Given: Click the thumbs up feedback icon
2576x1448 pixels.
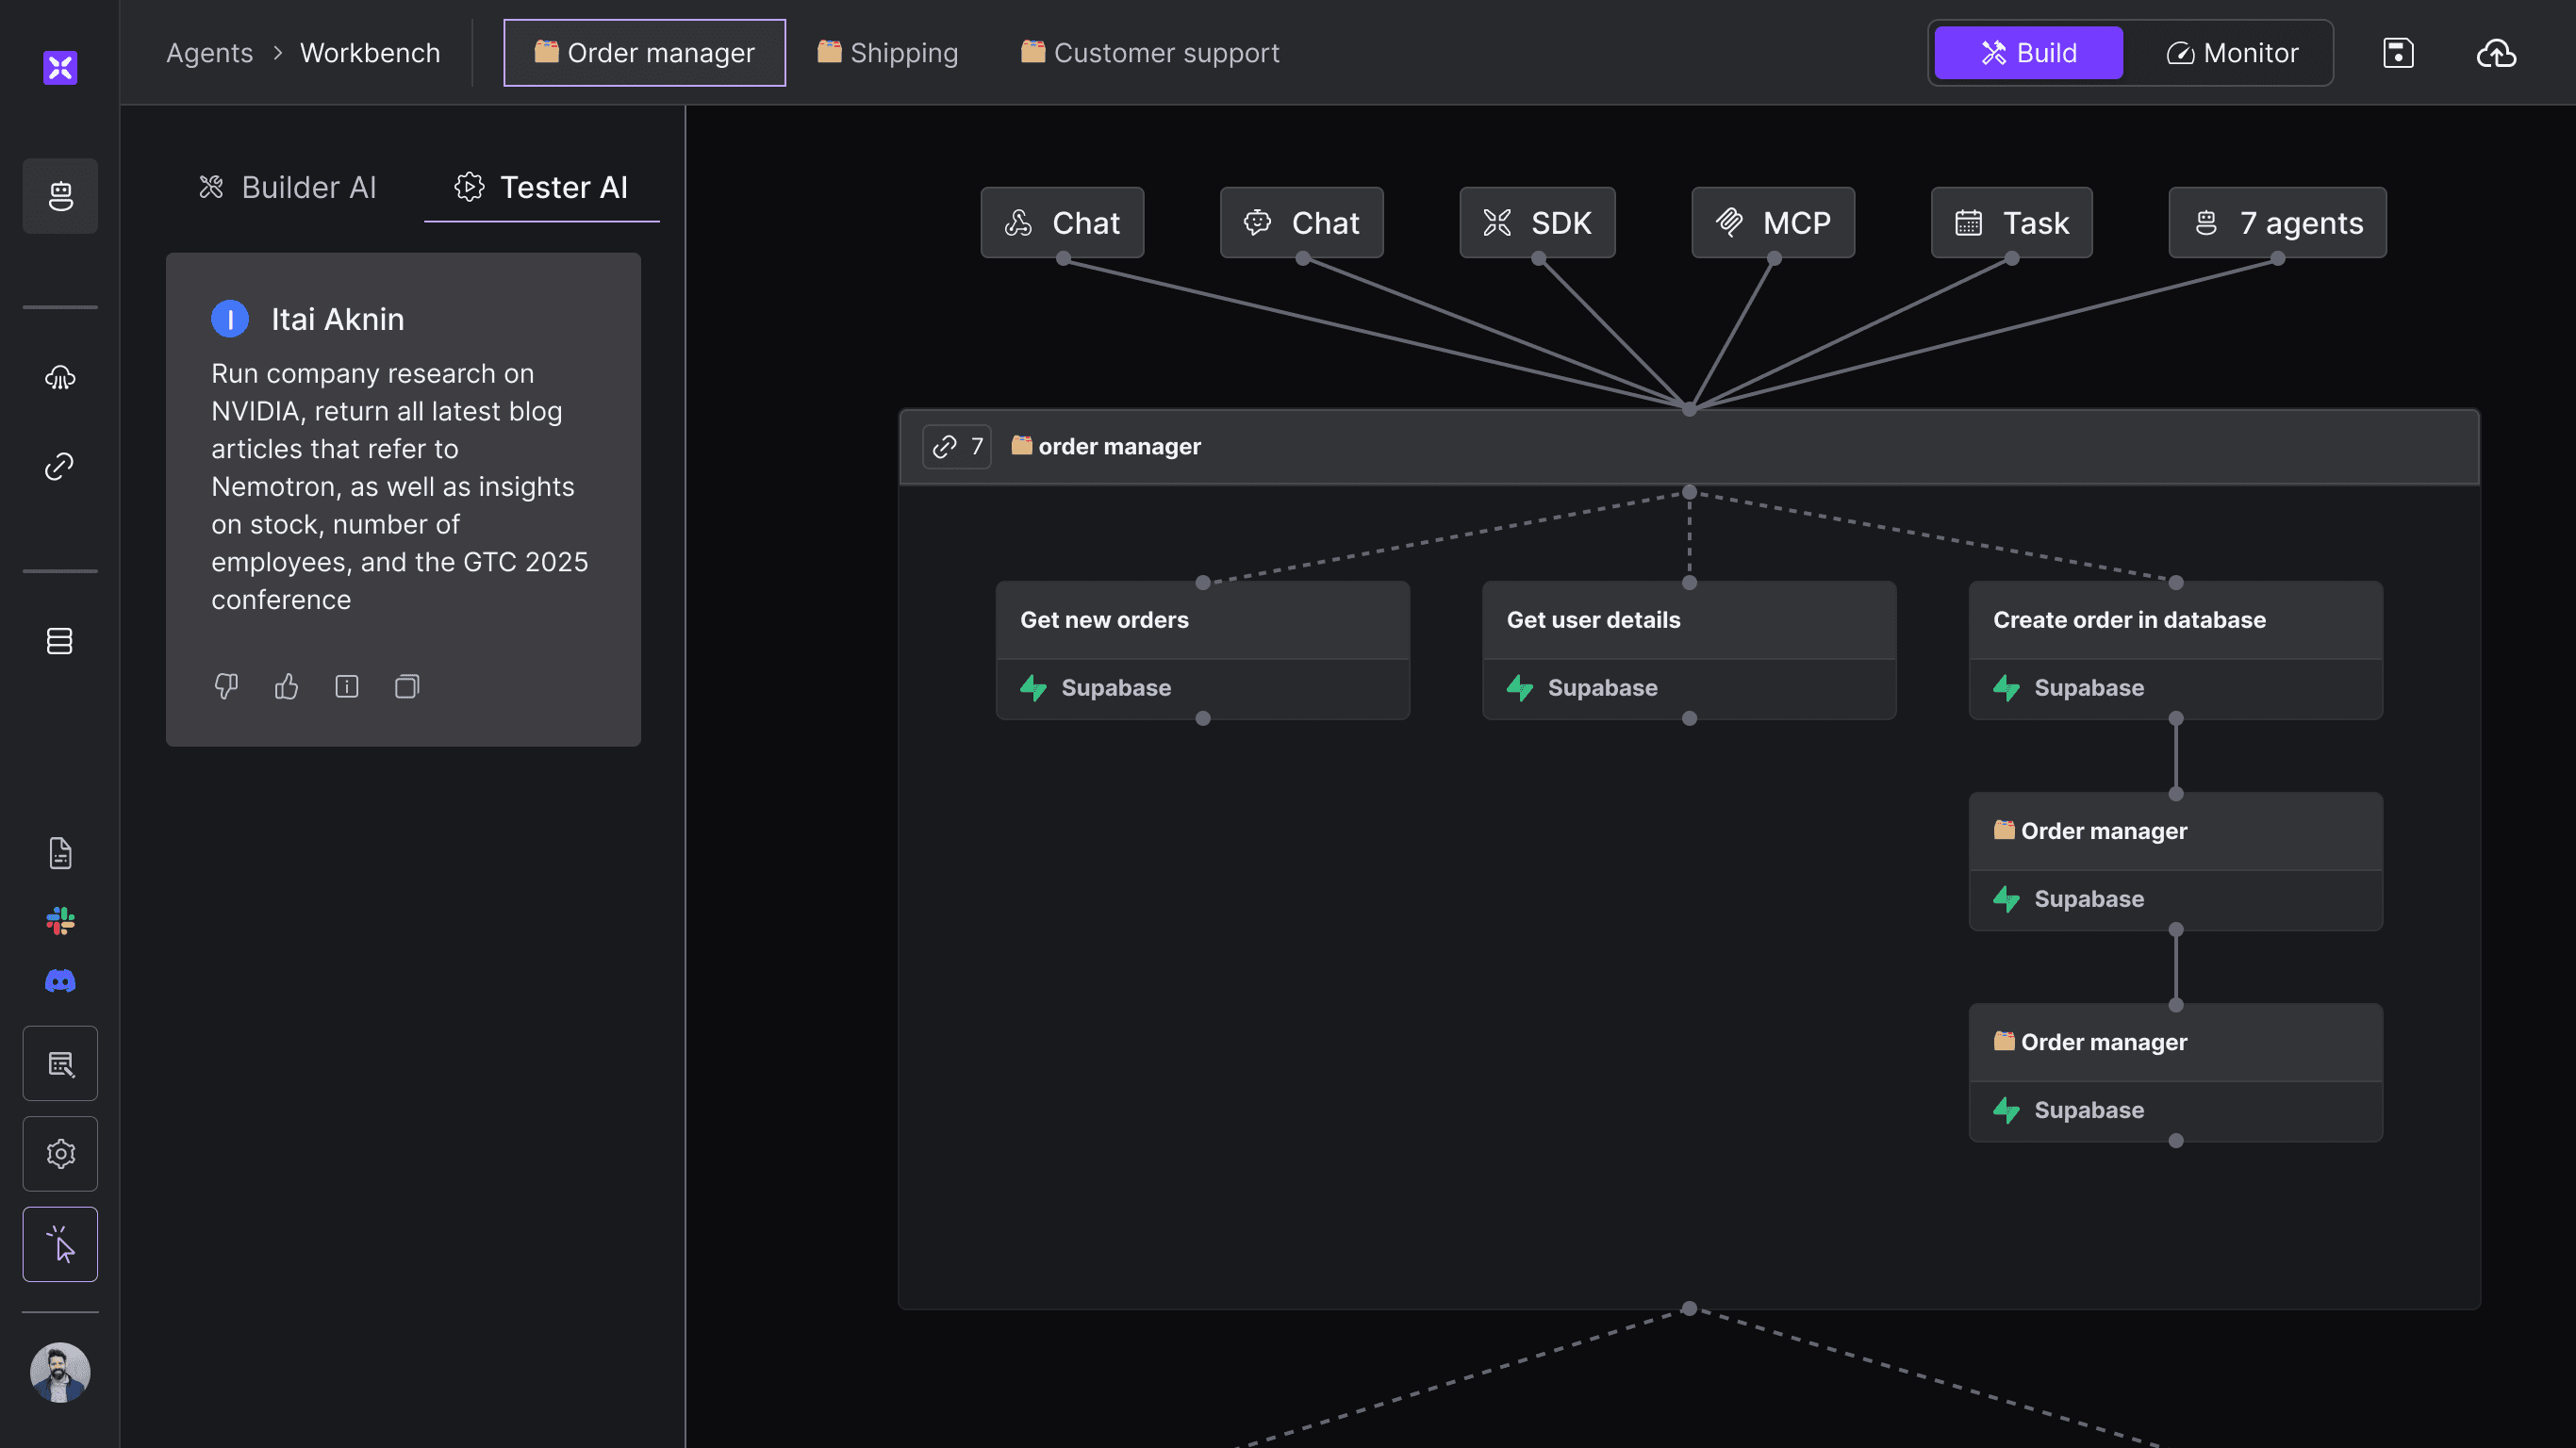Looking at the screenshot, I should click(x=287, y=686).
